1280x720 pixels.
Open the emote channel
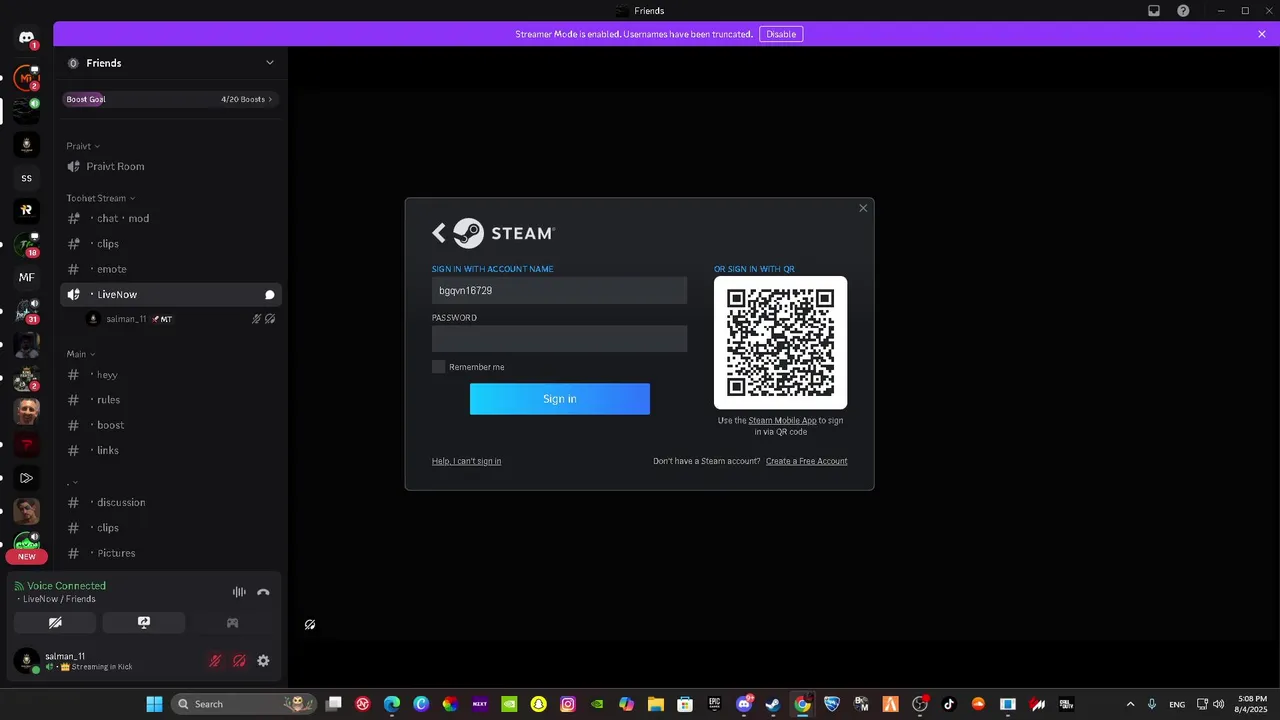point(171,269)
